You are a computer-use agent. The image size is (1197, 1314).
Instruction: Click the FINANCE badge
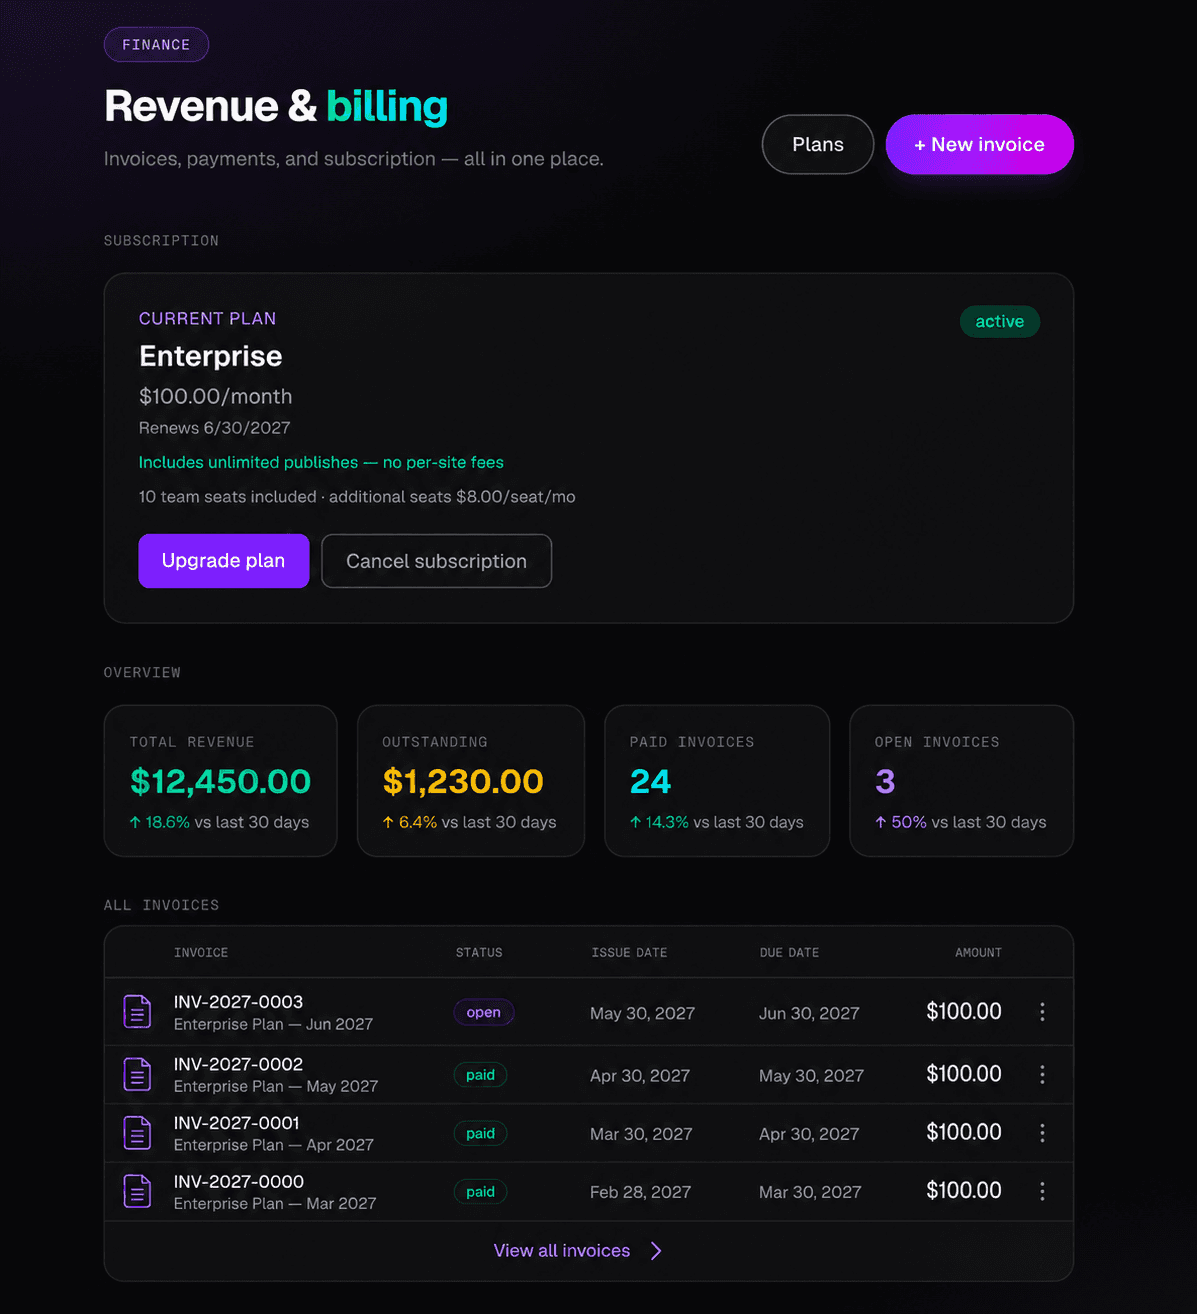click(156, 45)
